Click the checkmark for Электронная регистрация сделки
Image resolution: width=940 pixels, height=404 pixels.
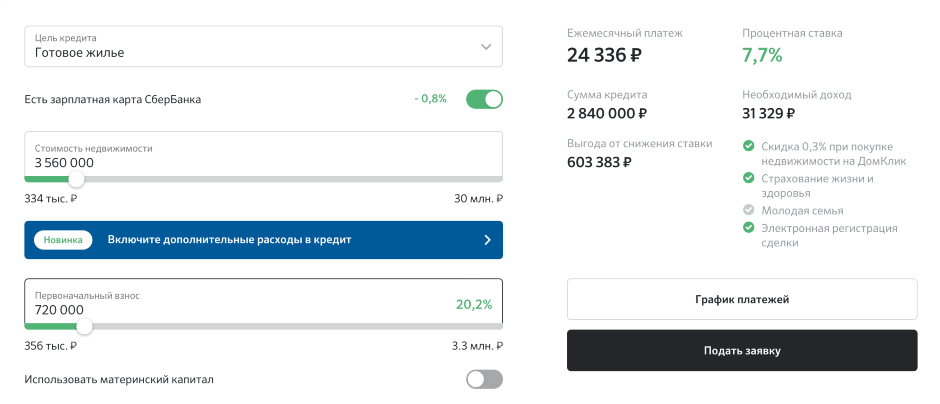tap(748, 227)
